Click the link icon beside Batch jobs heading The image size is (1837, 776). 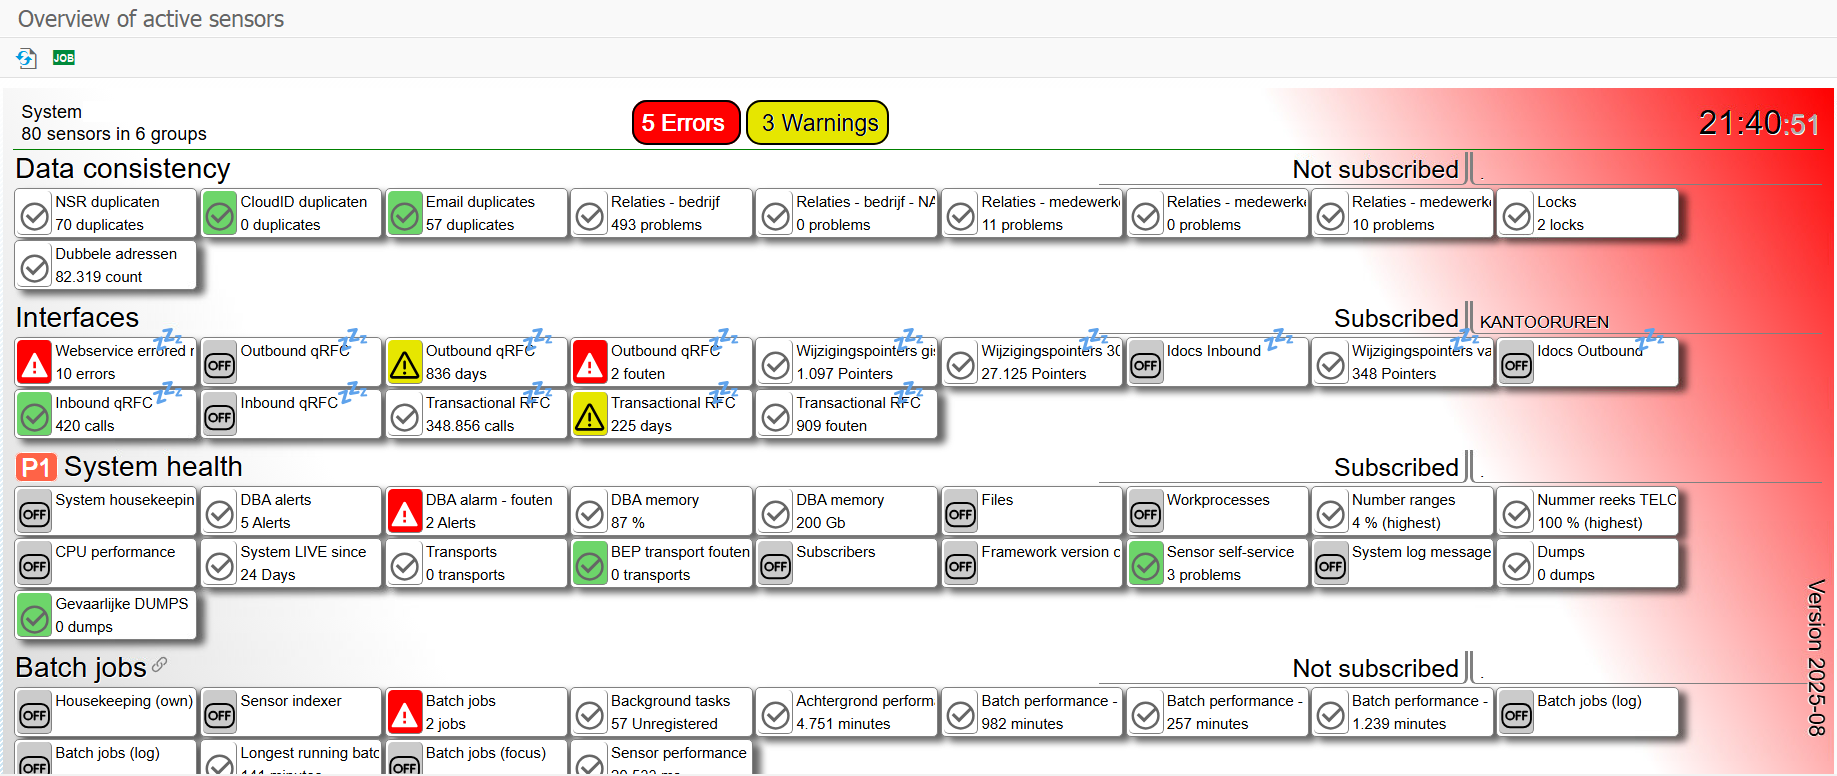(160, 665)
